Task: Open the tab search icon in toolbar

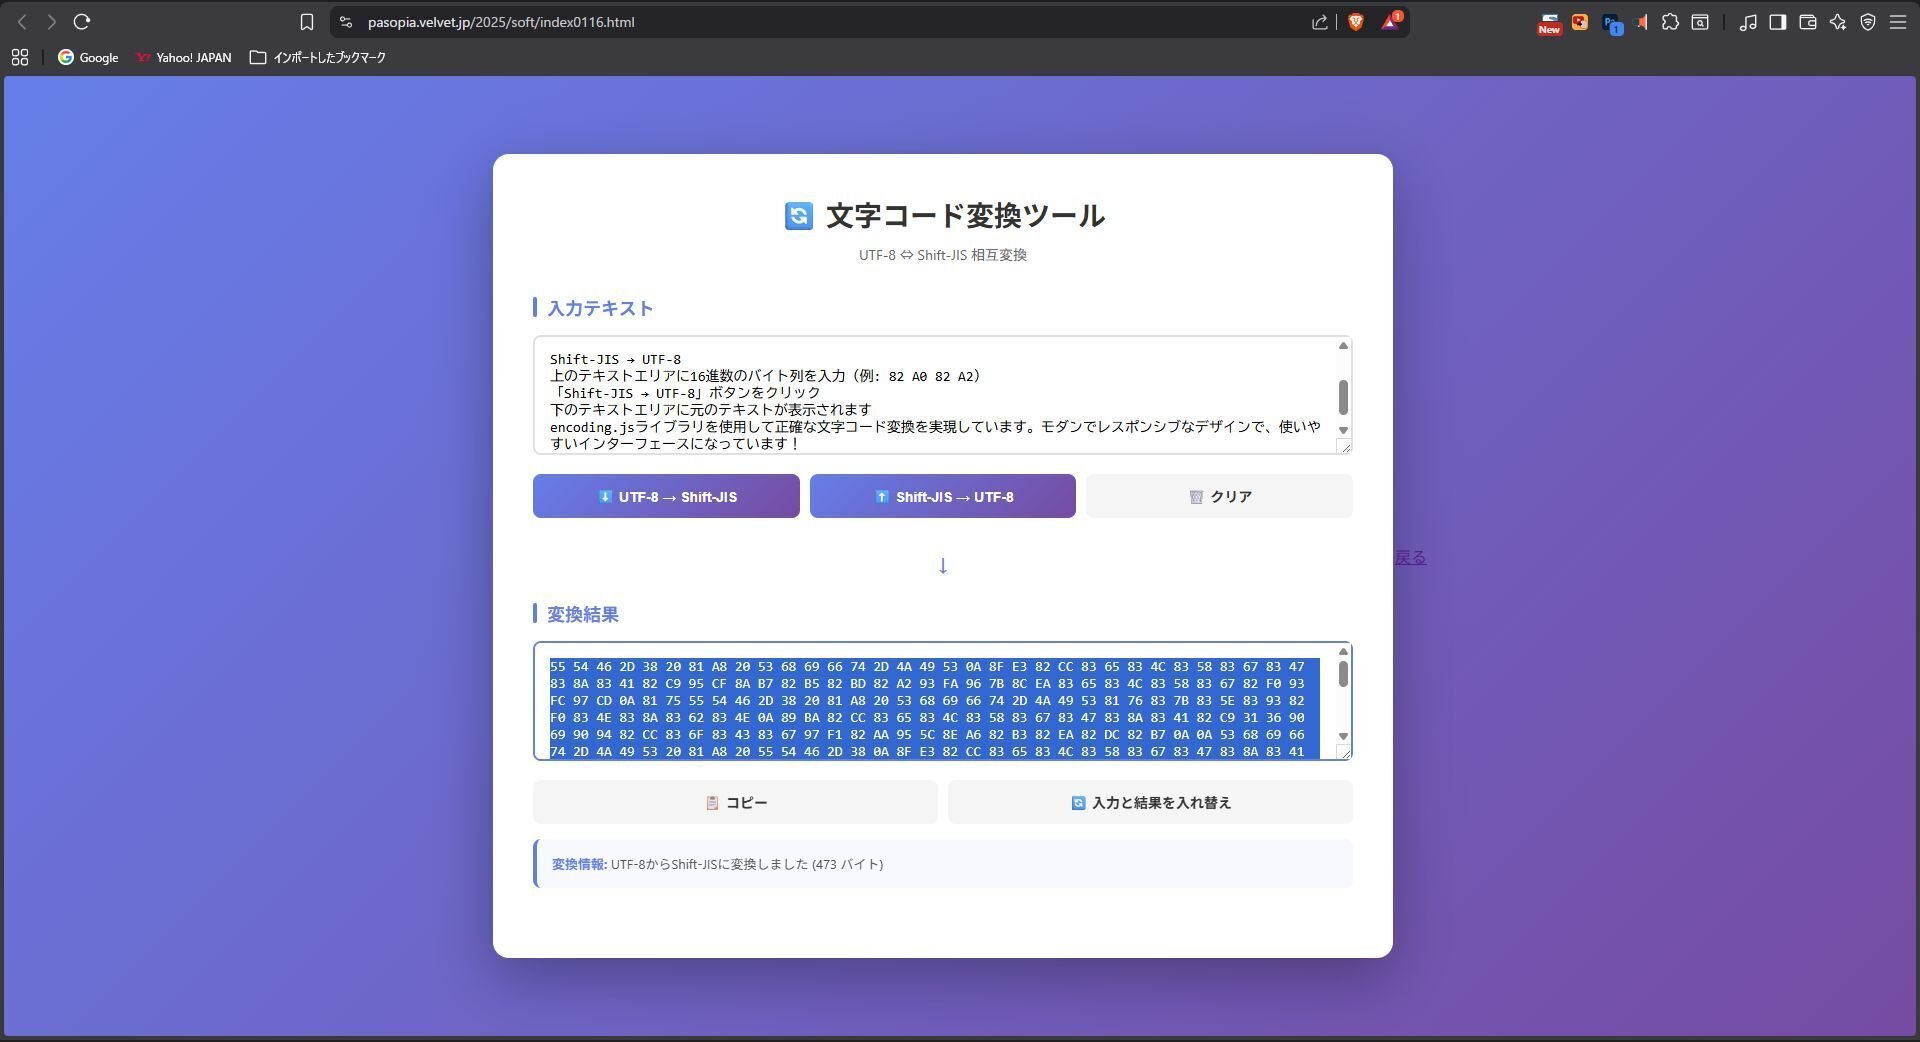Action: pos(1700,22)
